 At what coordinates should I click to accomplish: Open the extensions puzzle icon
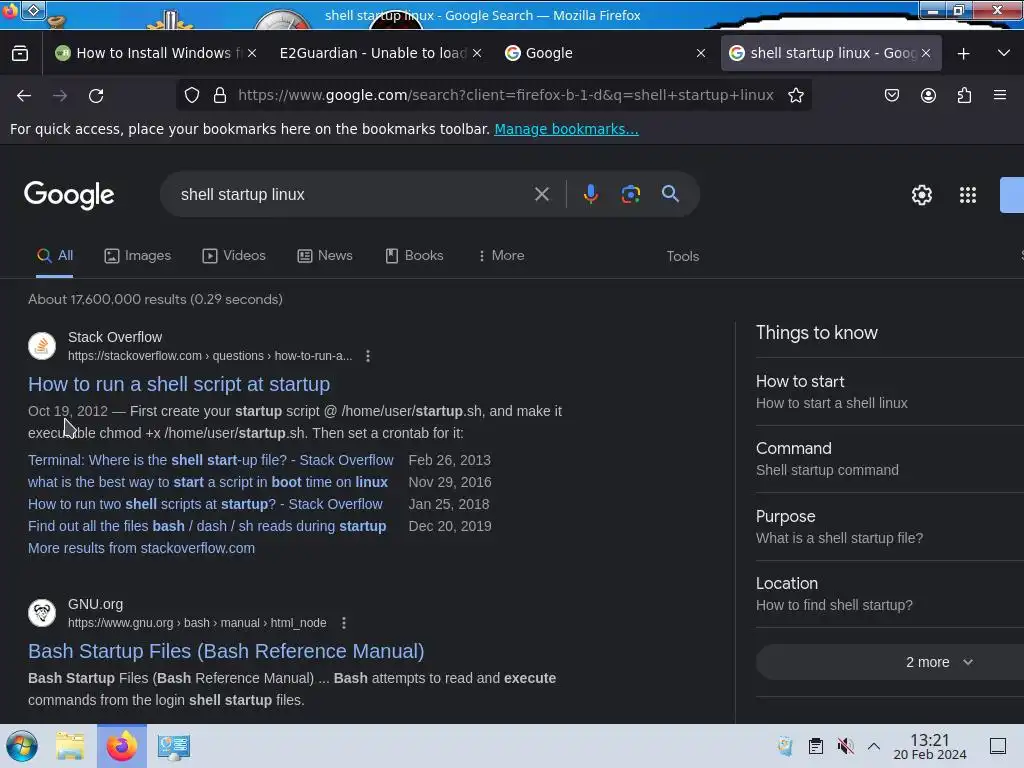964,95
